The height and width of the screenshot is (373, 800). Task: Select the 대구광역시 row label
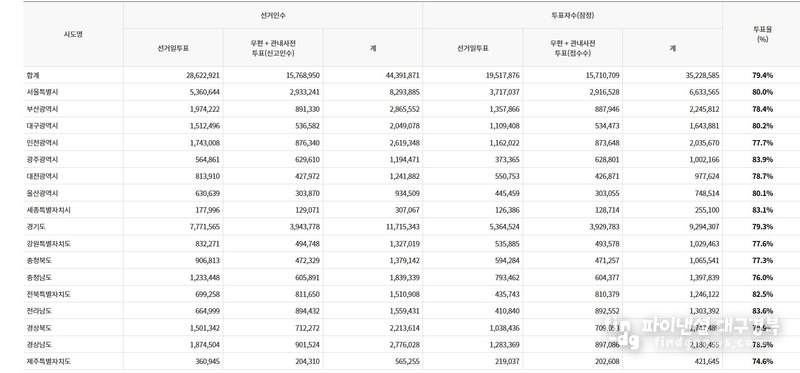coord(42,126)
